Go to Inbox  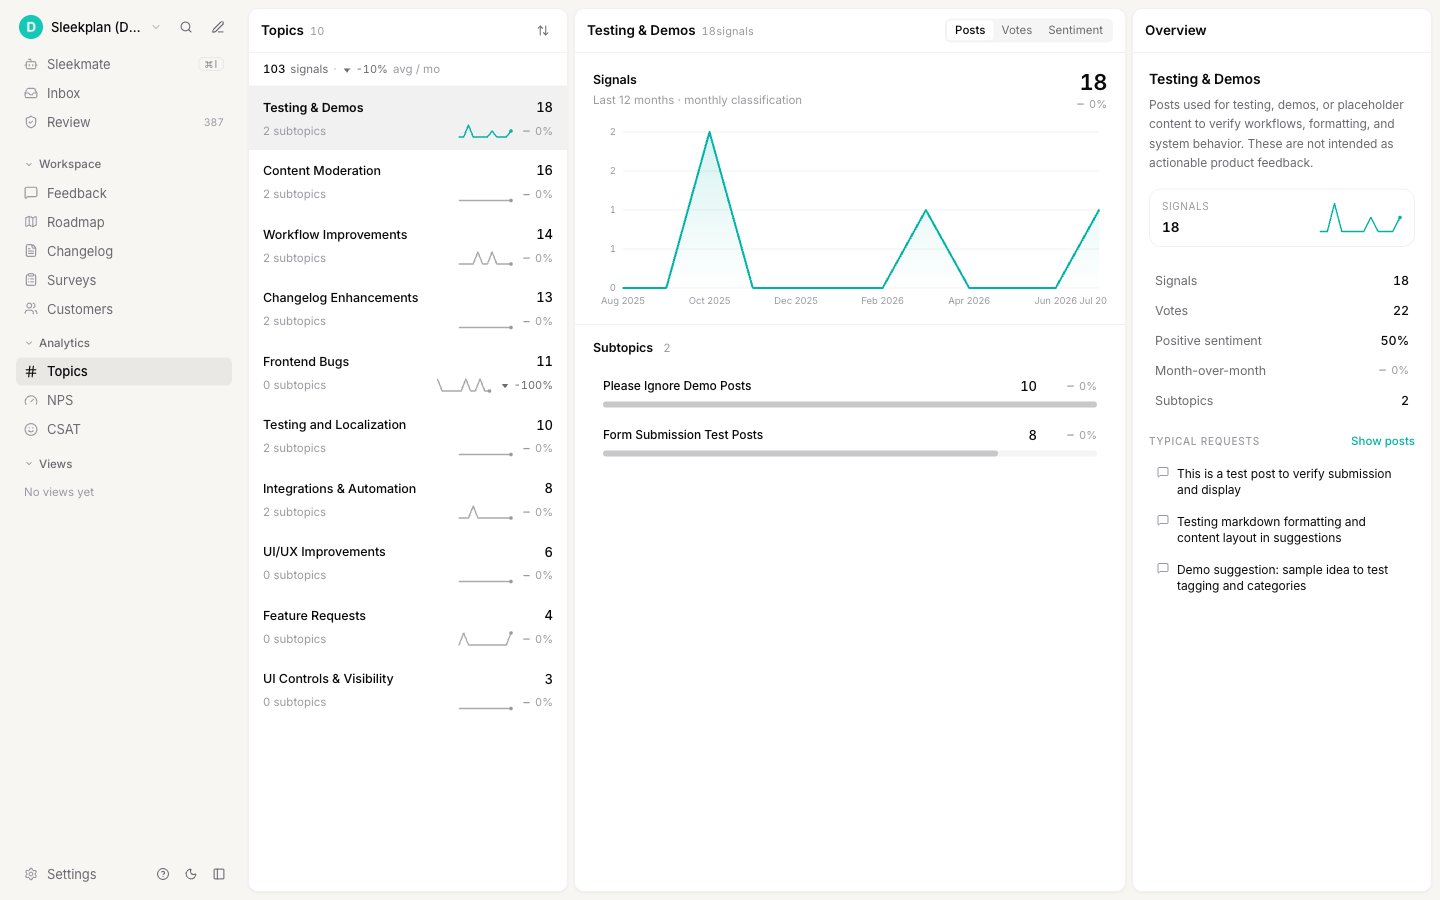pos(124,93)
